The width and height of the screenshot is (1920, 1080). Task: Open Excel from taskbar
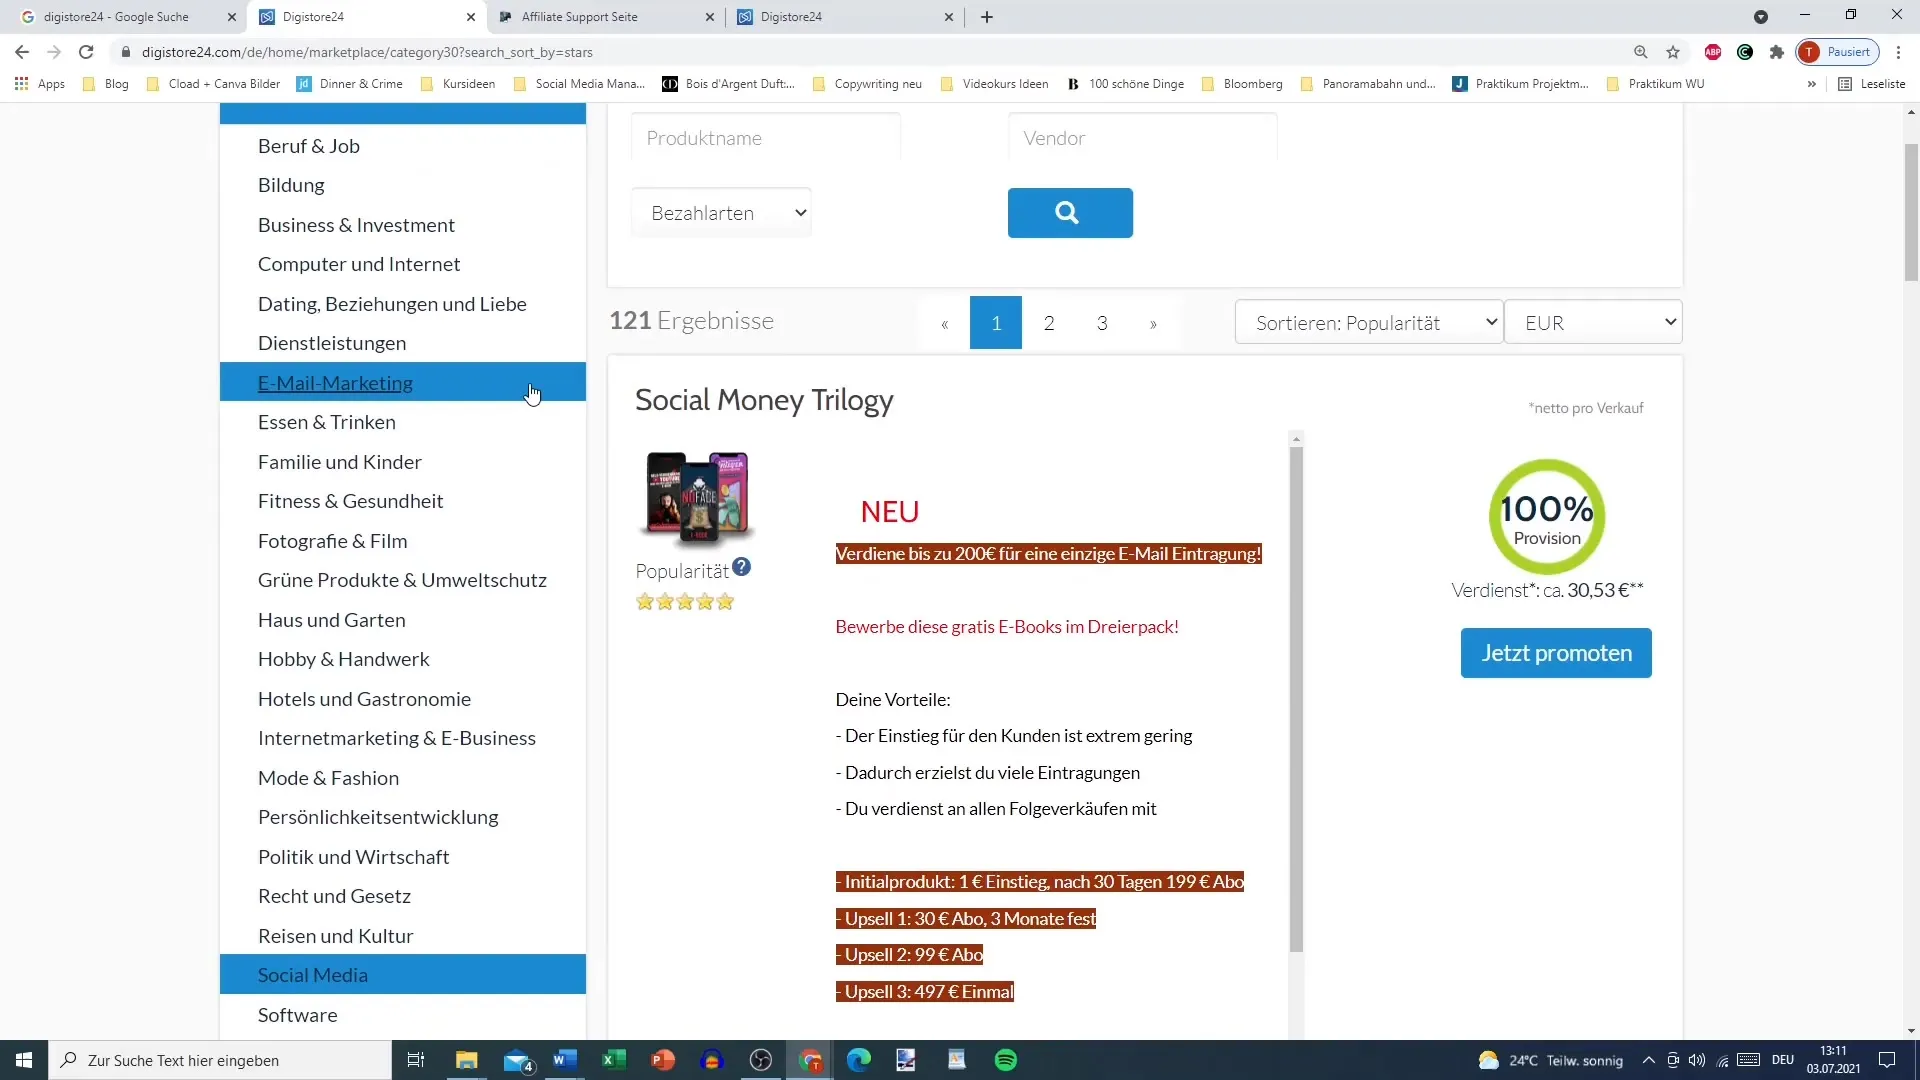click(614, 1060)
